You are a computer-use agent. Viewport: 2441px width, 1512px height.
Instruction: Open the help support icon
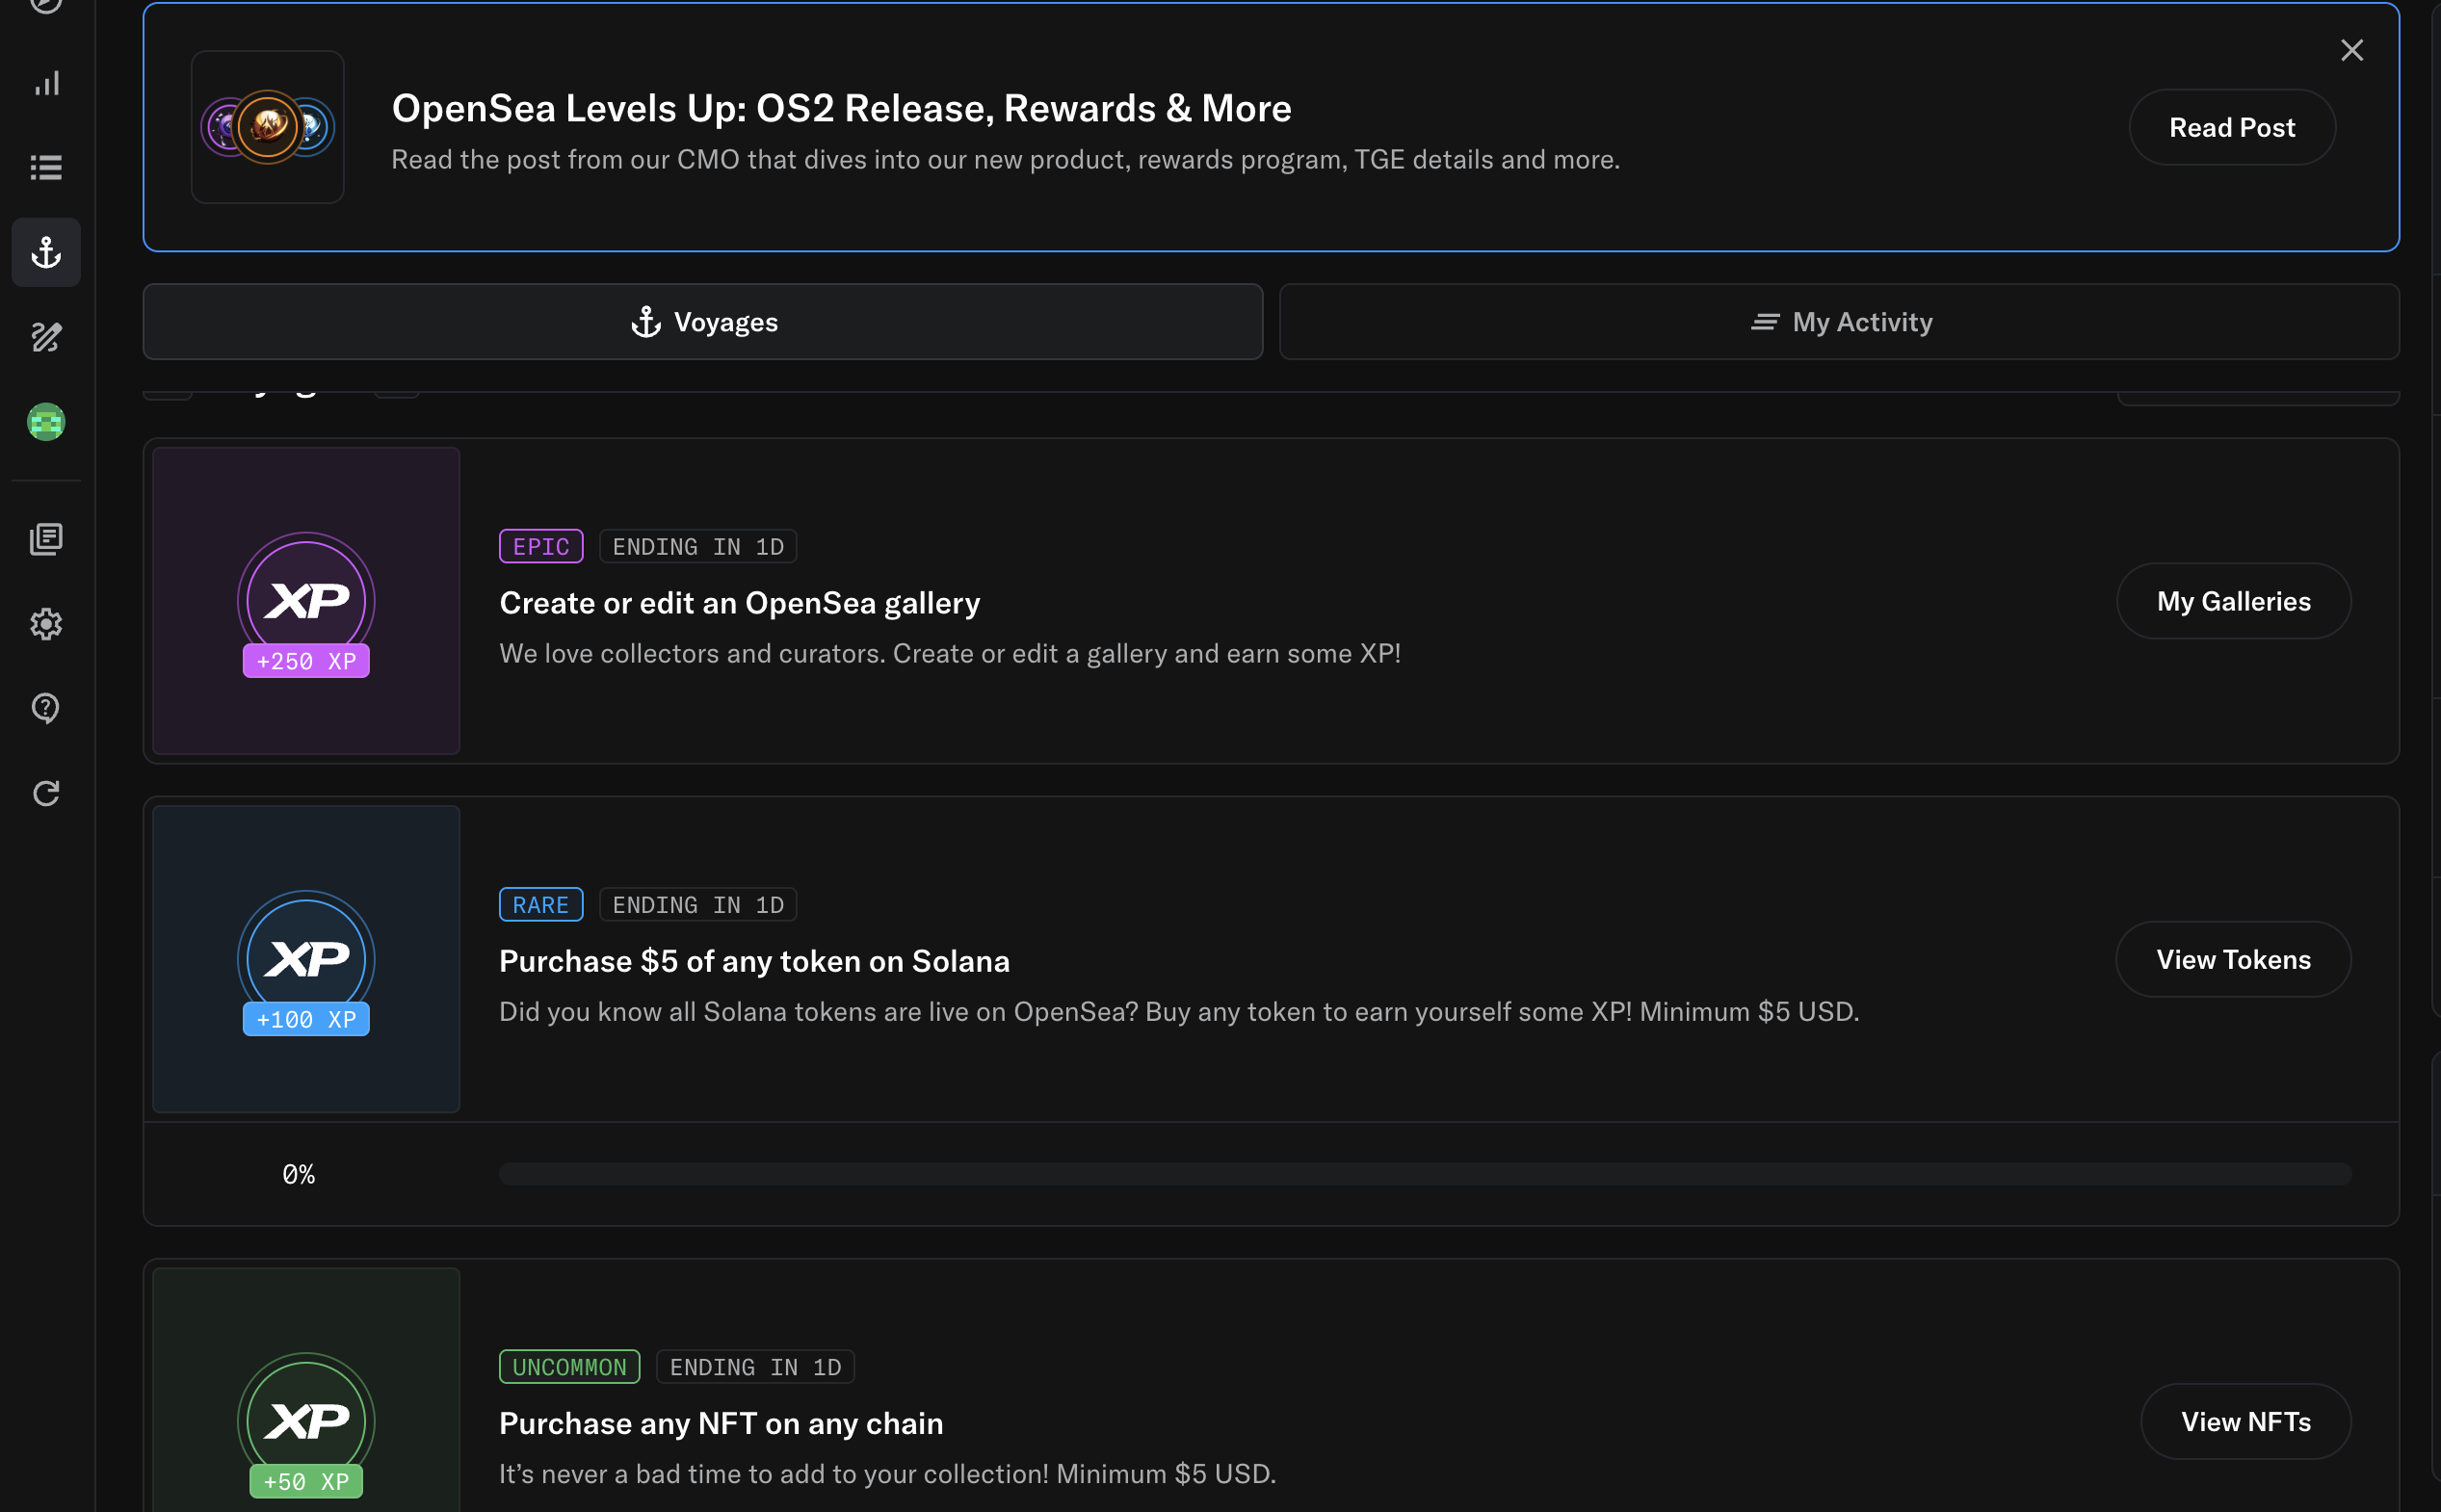[46, 708]
